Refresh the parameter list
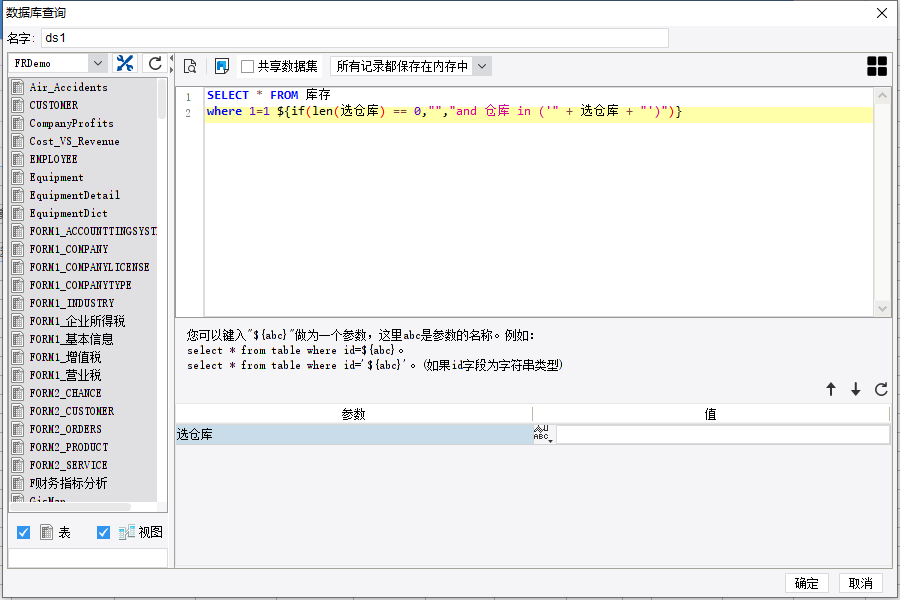Screen dimensions: 900x600 pyautogui.click(x=881, y=389)
